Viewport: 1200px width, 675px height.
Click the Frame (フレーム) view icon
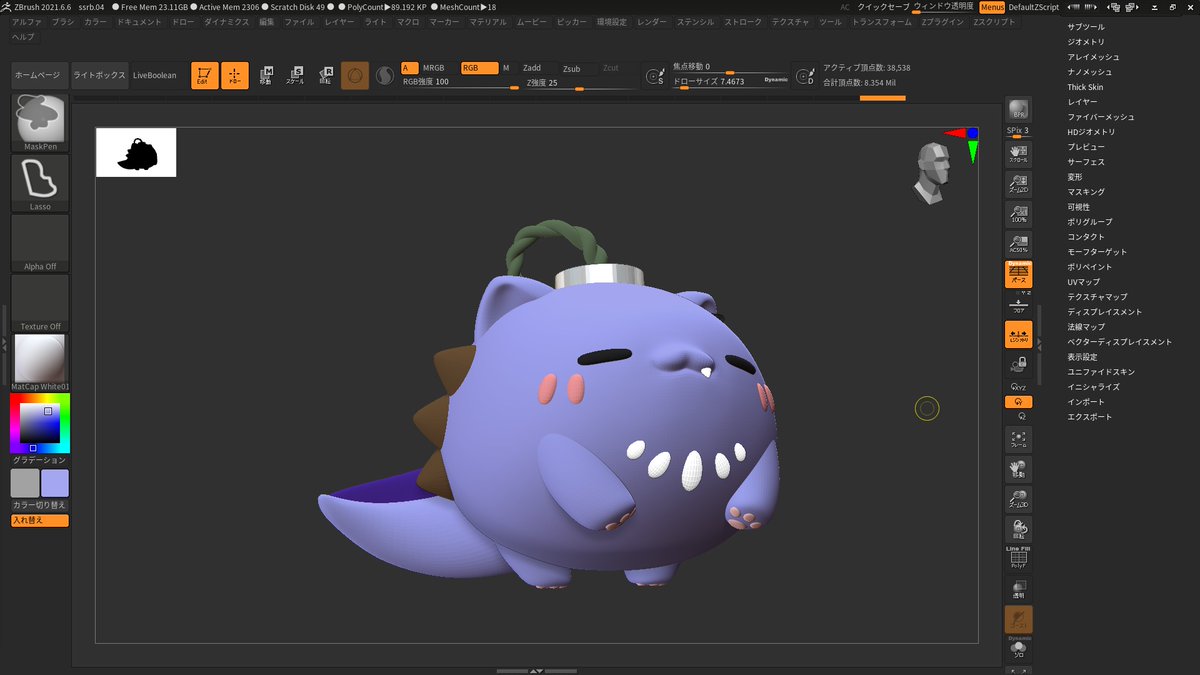(x=1018, y=439)
